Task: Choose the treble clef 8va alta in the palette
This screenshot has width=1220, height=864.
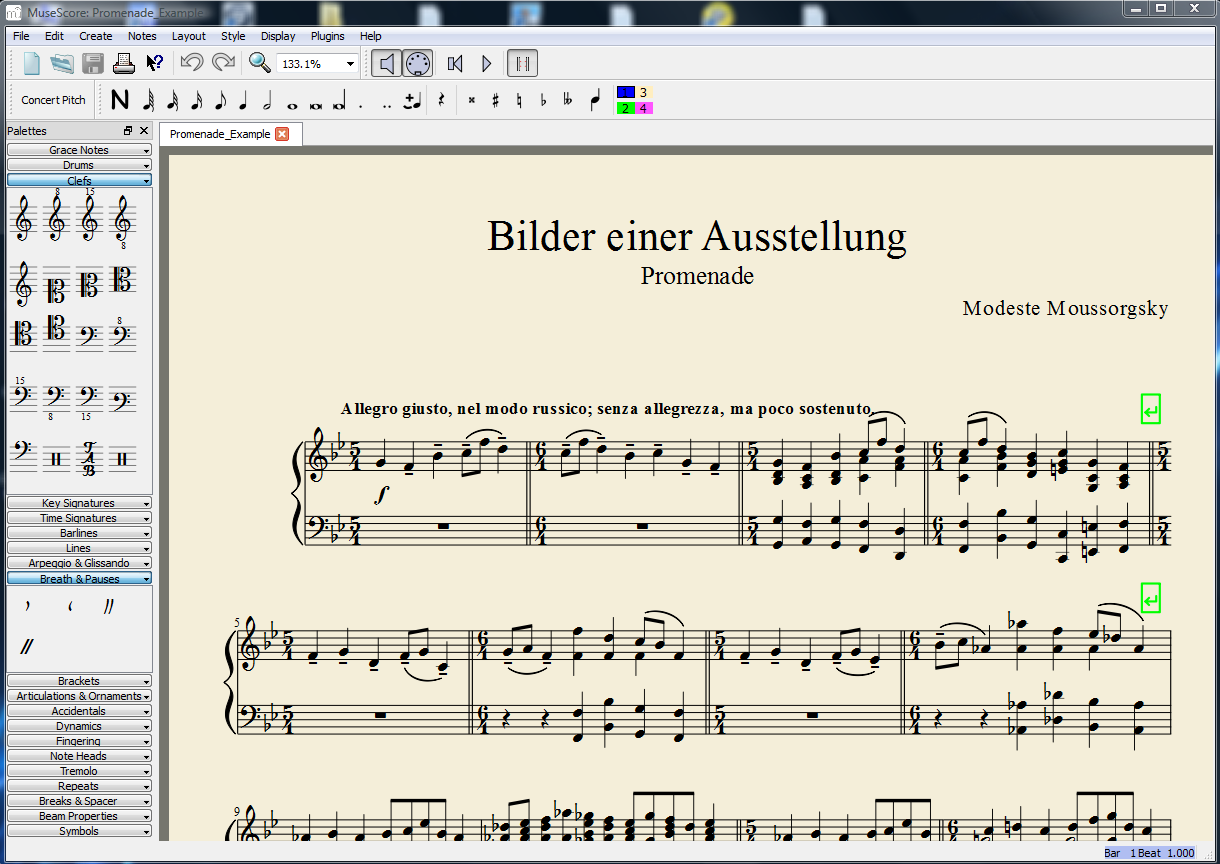Action: (56, 216)
